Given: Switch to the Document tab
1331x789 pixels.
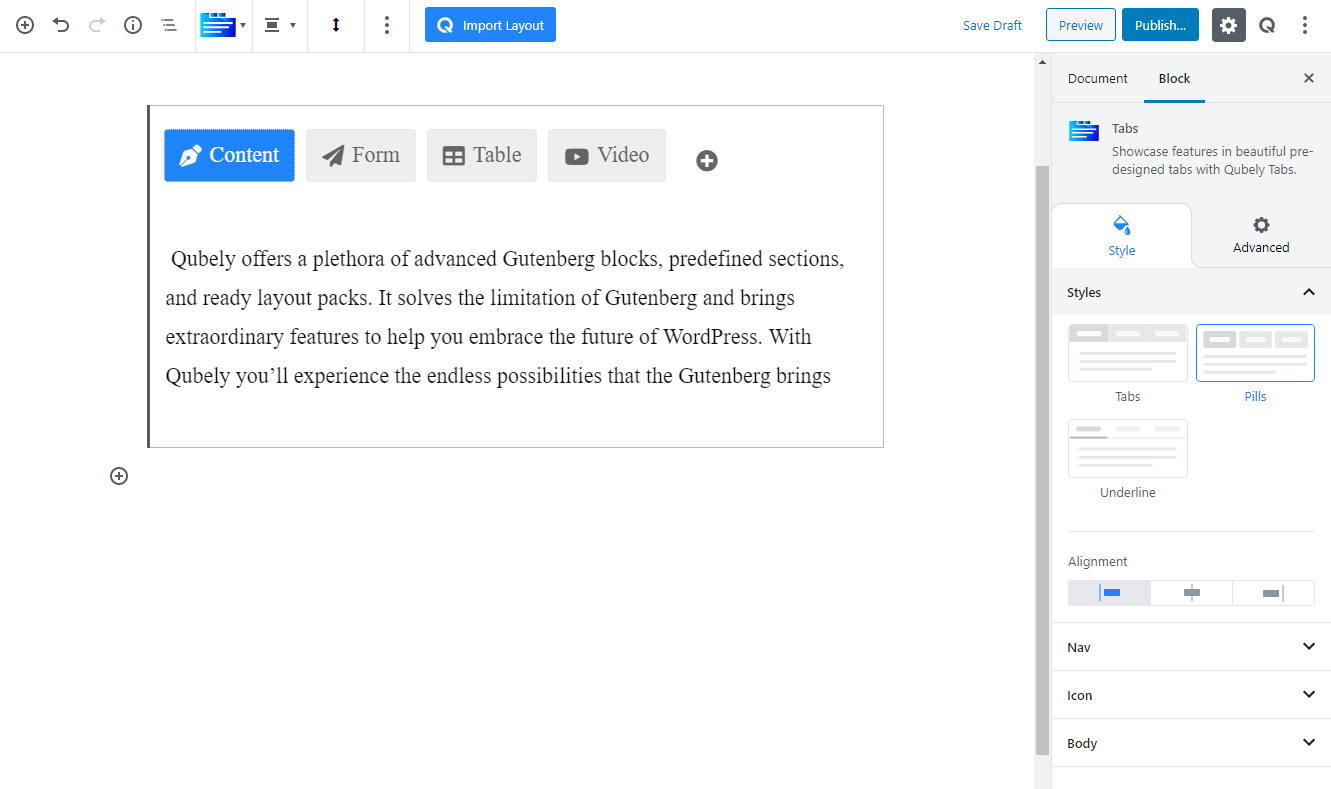Looking at the screenshot, I should point(1097,78).
